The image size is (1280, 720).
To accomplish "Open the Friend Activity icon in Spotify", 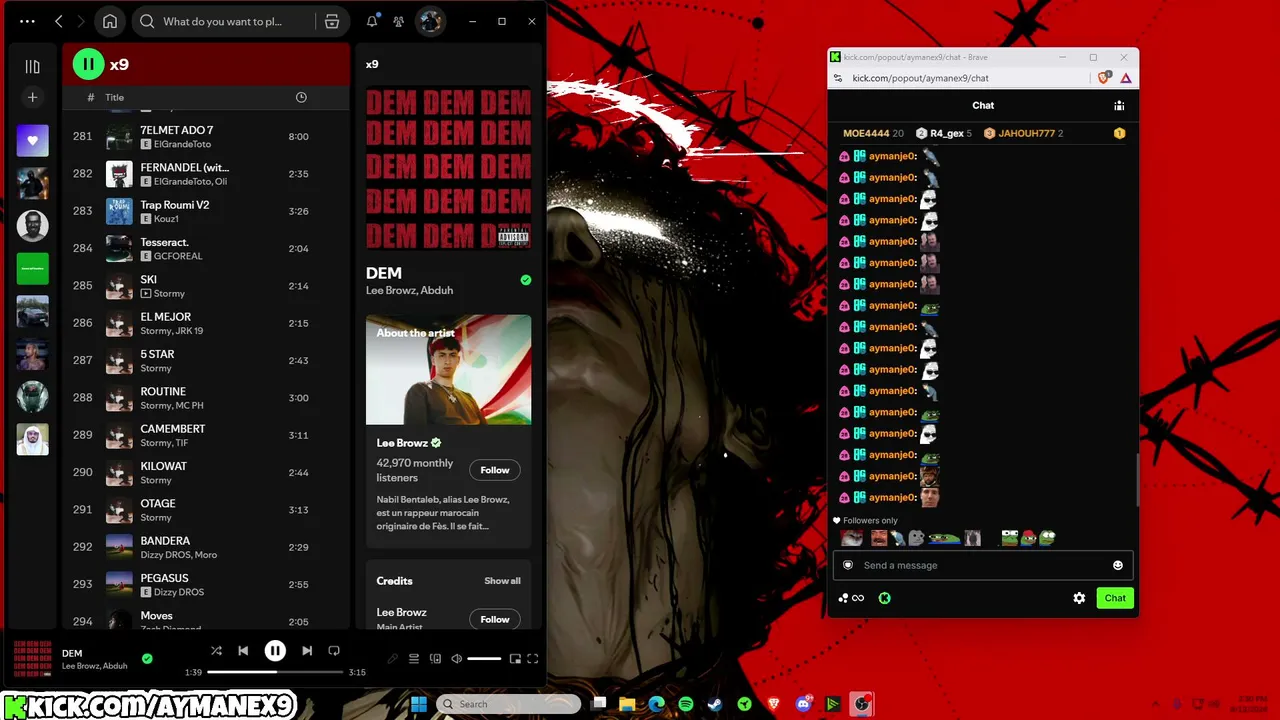I will coord(399,21).
